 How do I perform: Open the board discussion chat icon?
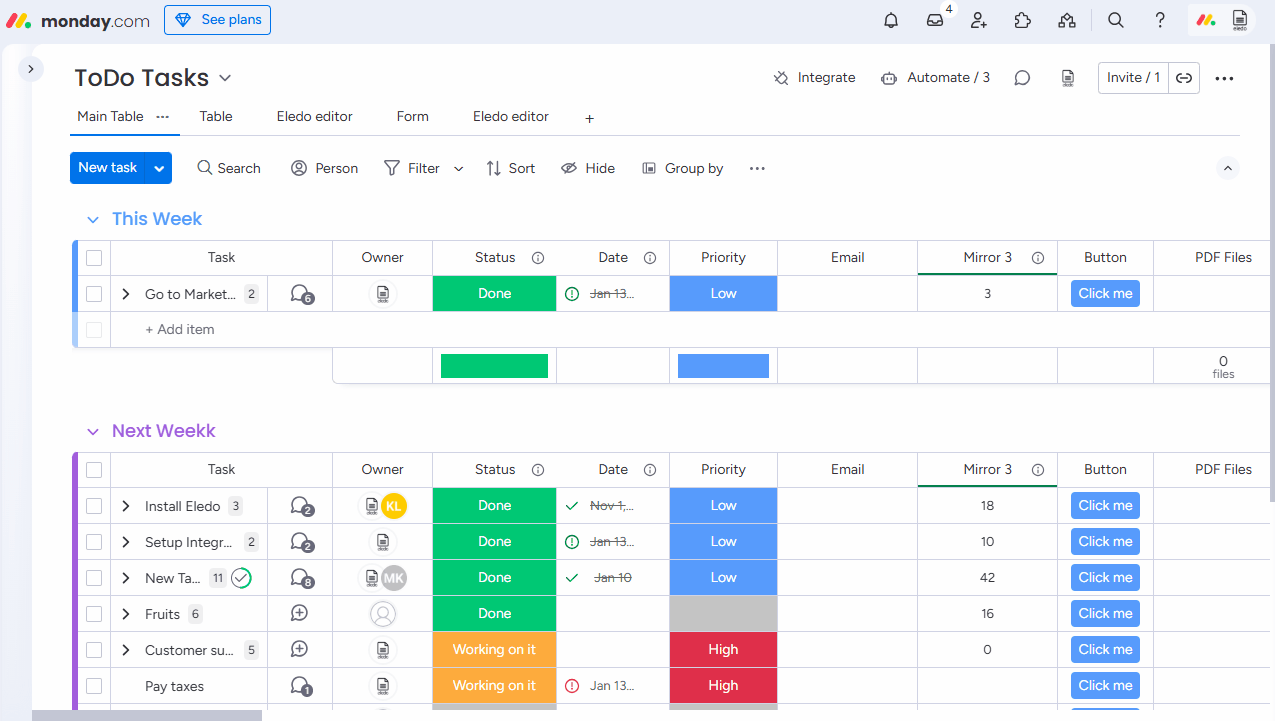(x=1022, y=78)
